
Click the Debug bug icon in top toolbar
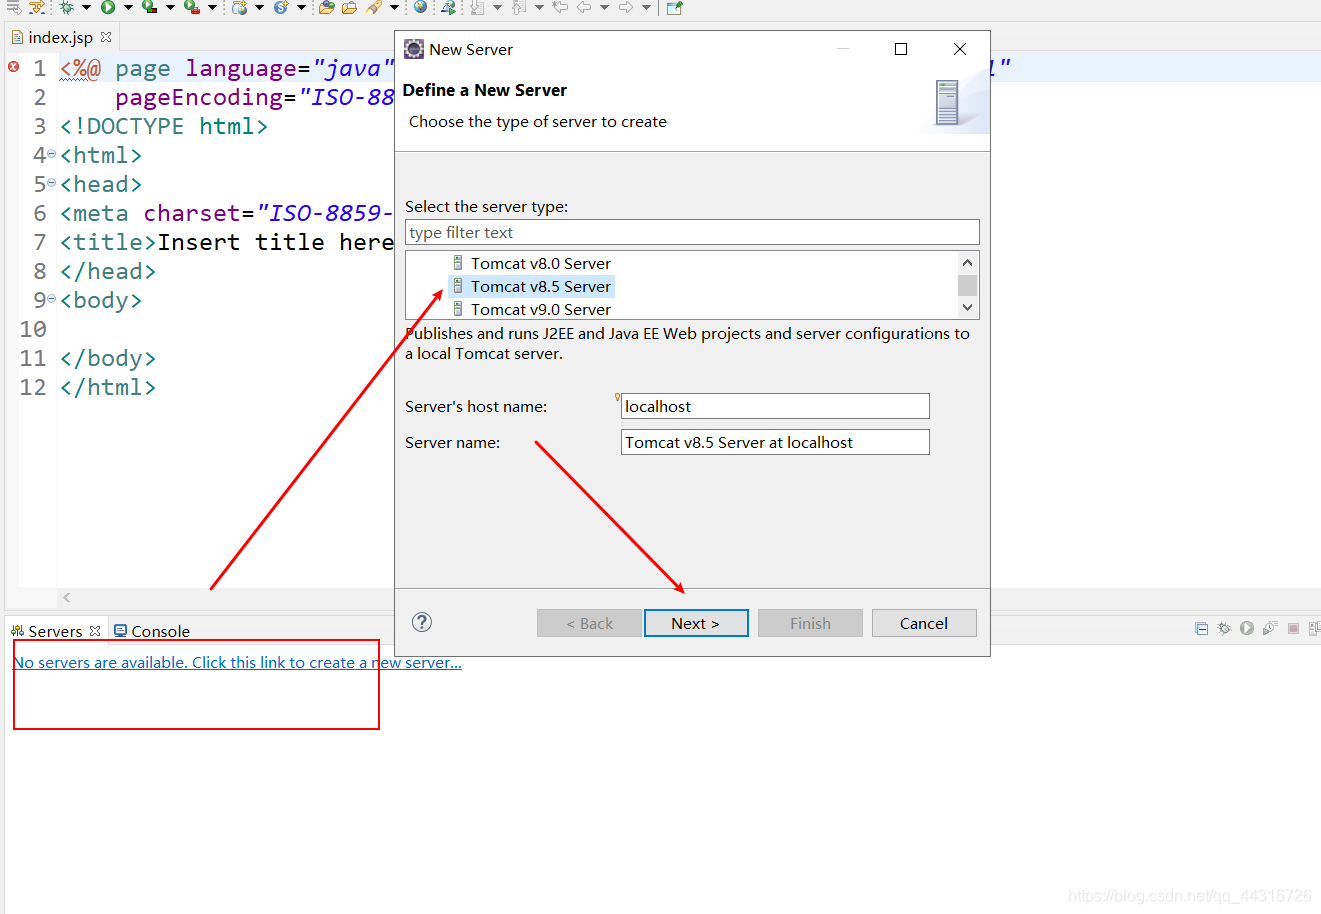66,7
